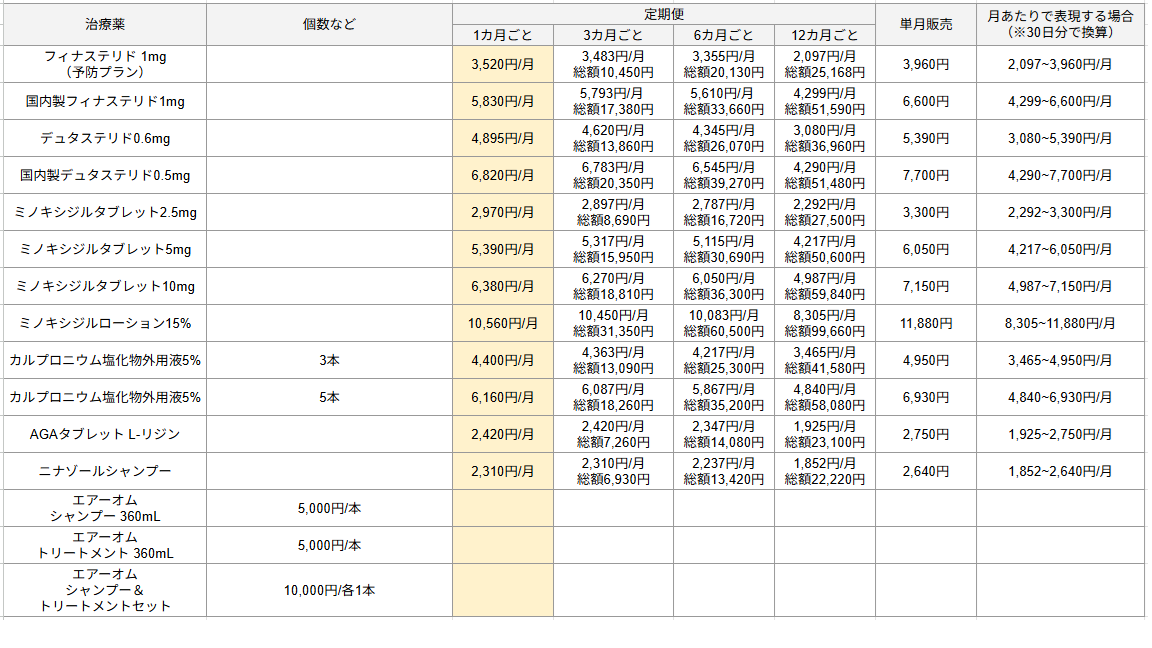Viewport: 1152px width, 648px height.
Task: Click the 定期便 merged header cell
Action: tap(663, 14)
